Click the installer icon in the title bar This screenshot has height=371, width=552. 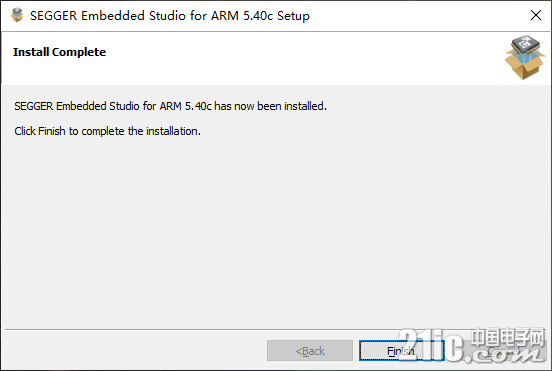[17, 15]
